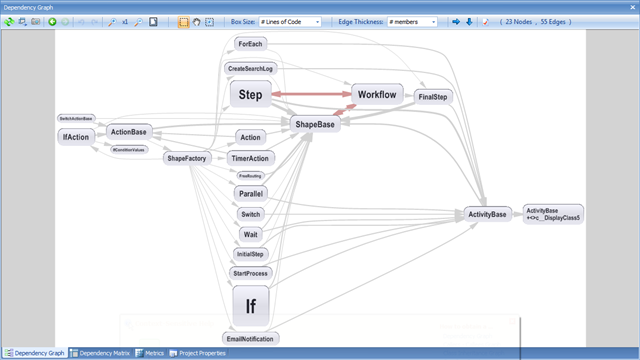The width and height of the screenshot is (640, 360).
Task: Select the Action node
Action: point(250,138)
